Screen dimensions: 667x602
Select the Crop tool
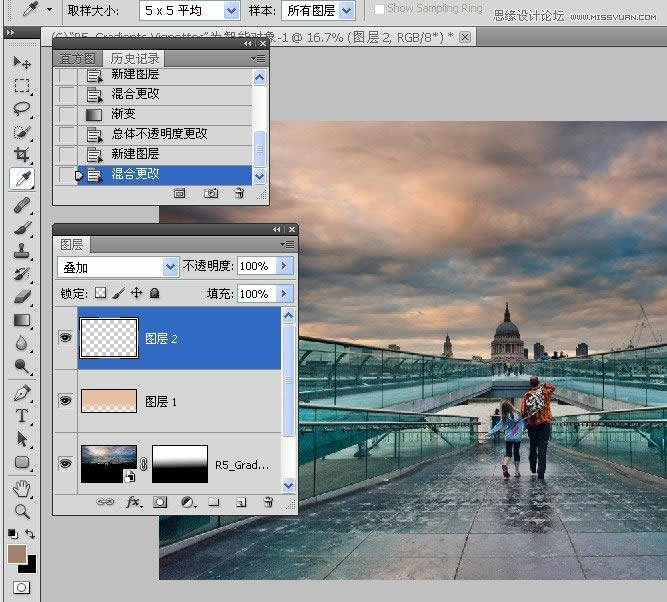21,155
